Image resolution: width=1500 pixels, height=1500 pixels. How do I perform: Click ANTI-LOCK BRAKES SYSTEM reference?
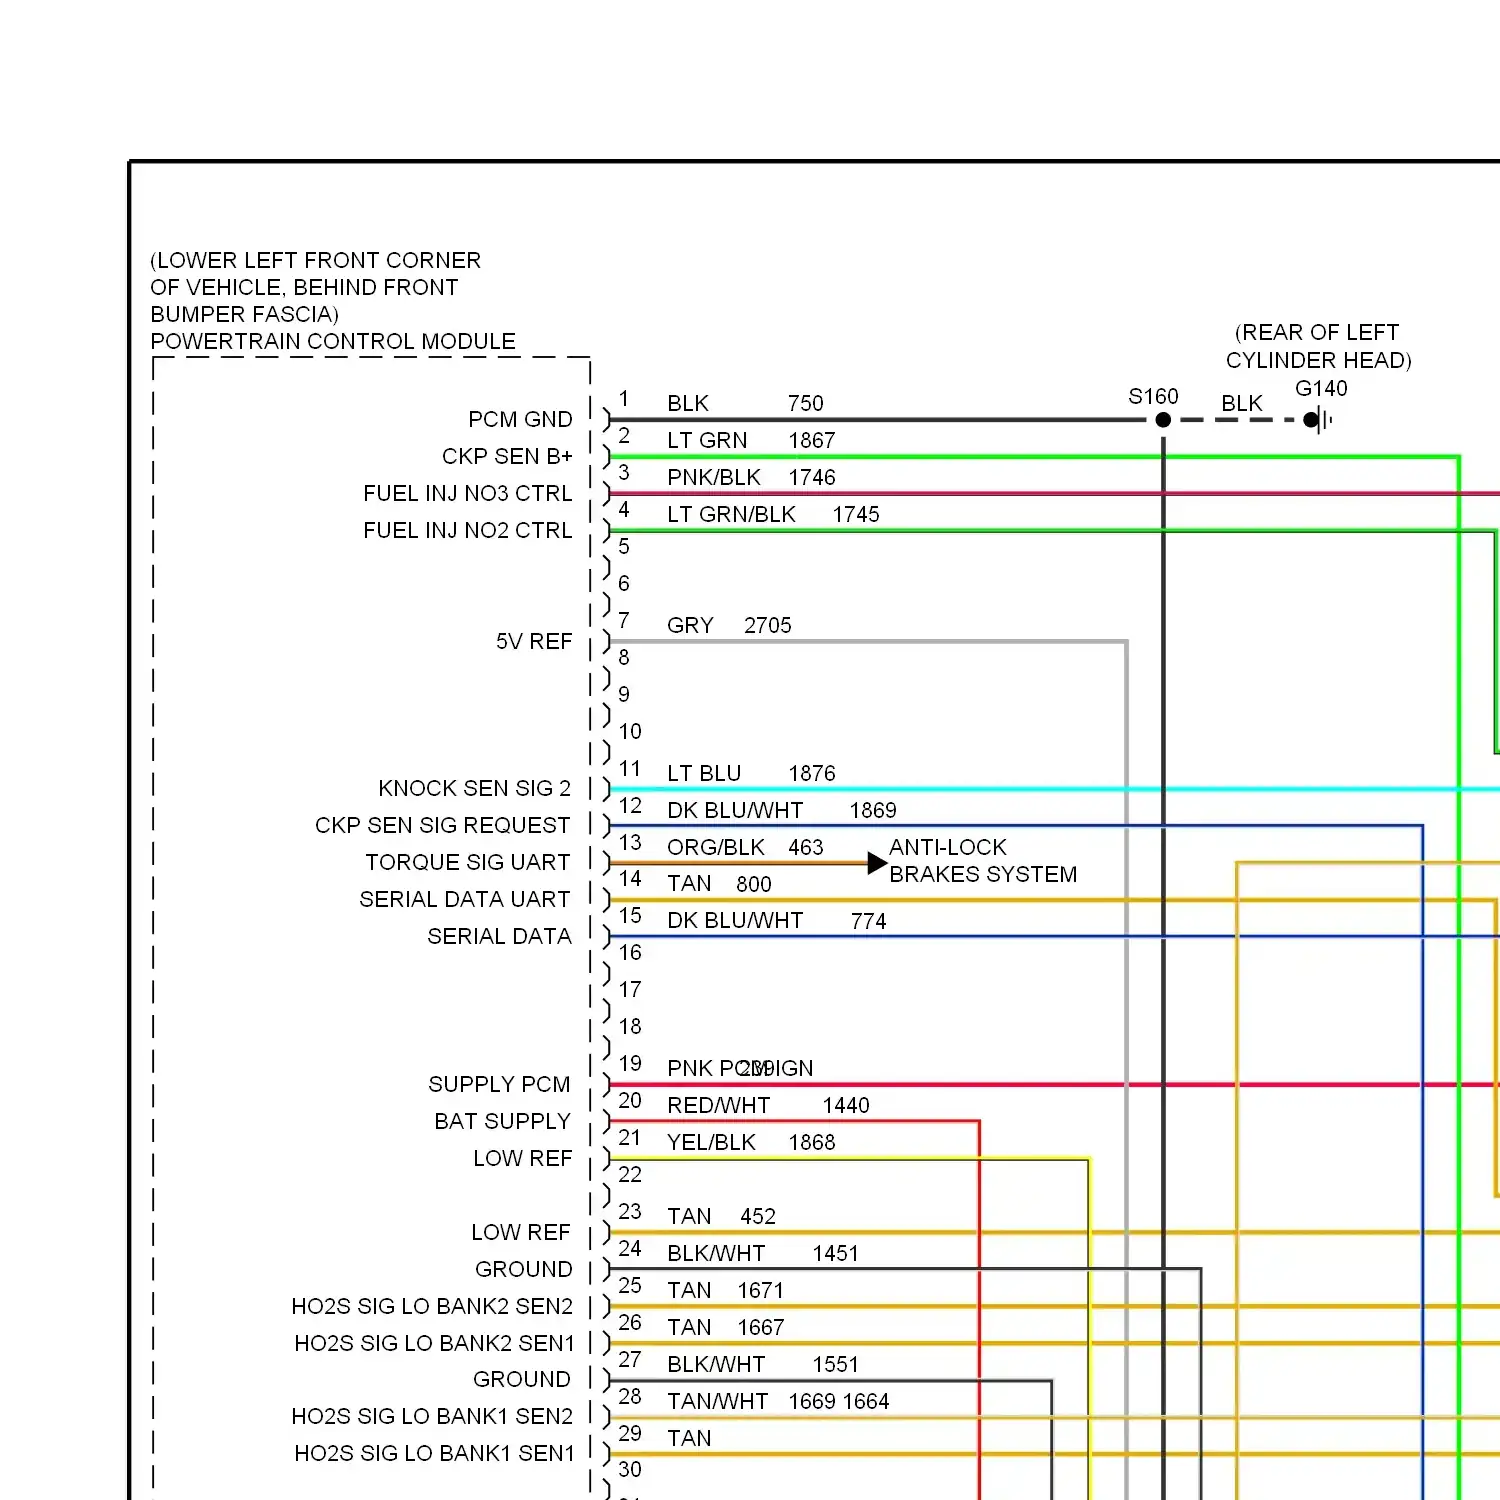click(983, 861)
